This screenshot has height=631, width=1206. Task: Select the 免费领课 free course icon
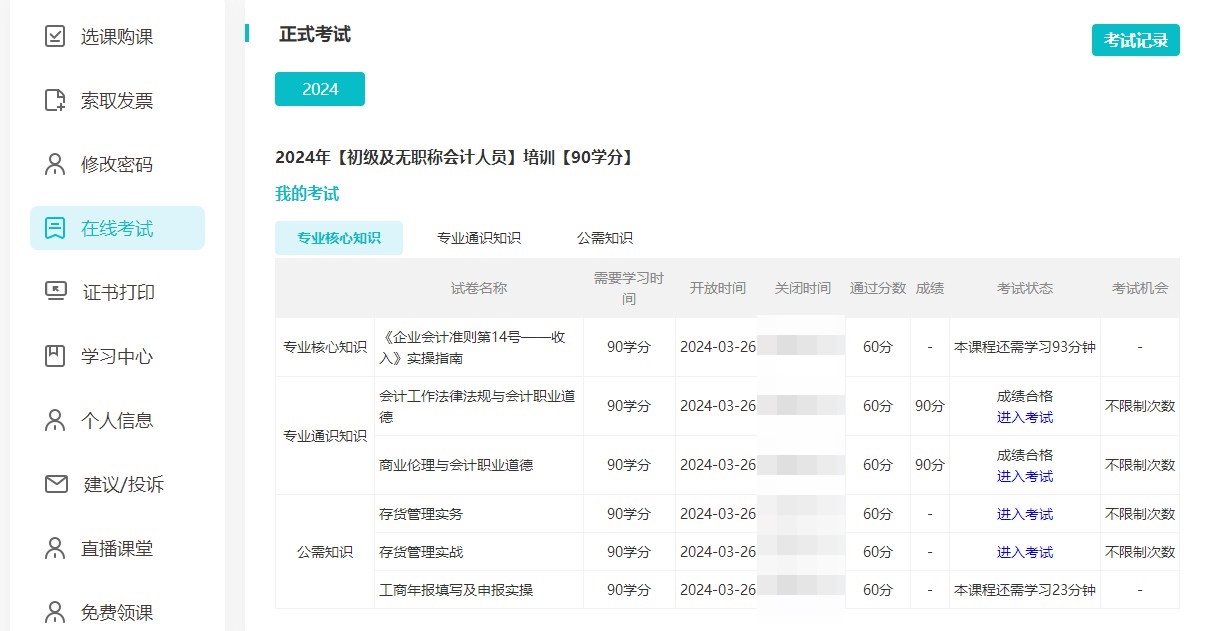tap(54, 610)
